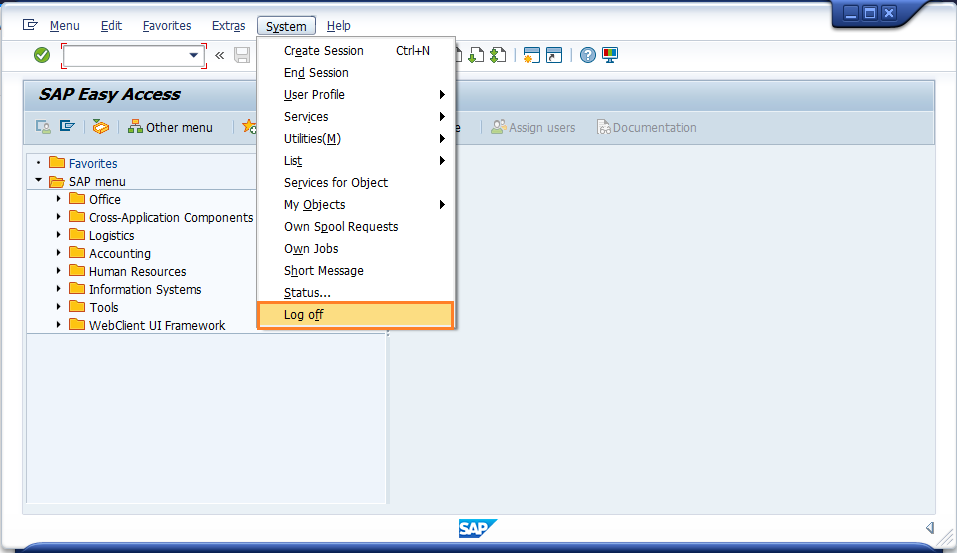Collapse the command field with double chevron
This screenshot has height=553, width=957.
pyautogui.click(x=220, y=56)
